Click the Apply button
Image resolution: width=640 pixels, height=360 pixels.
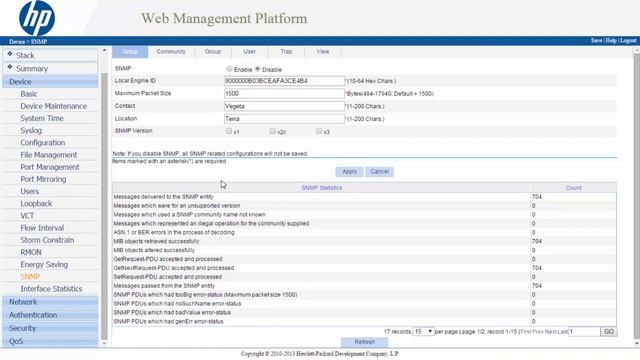point(349,172)
